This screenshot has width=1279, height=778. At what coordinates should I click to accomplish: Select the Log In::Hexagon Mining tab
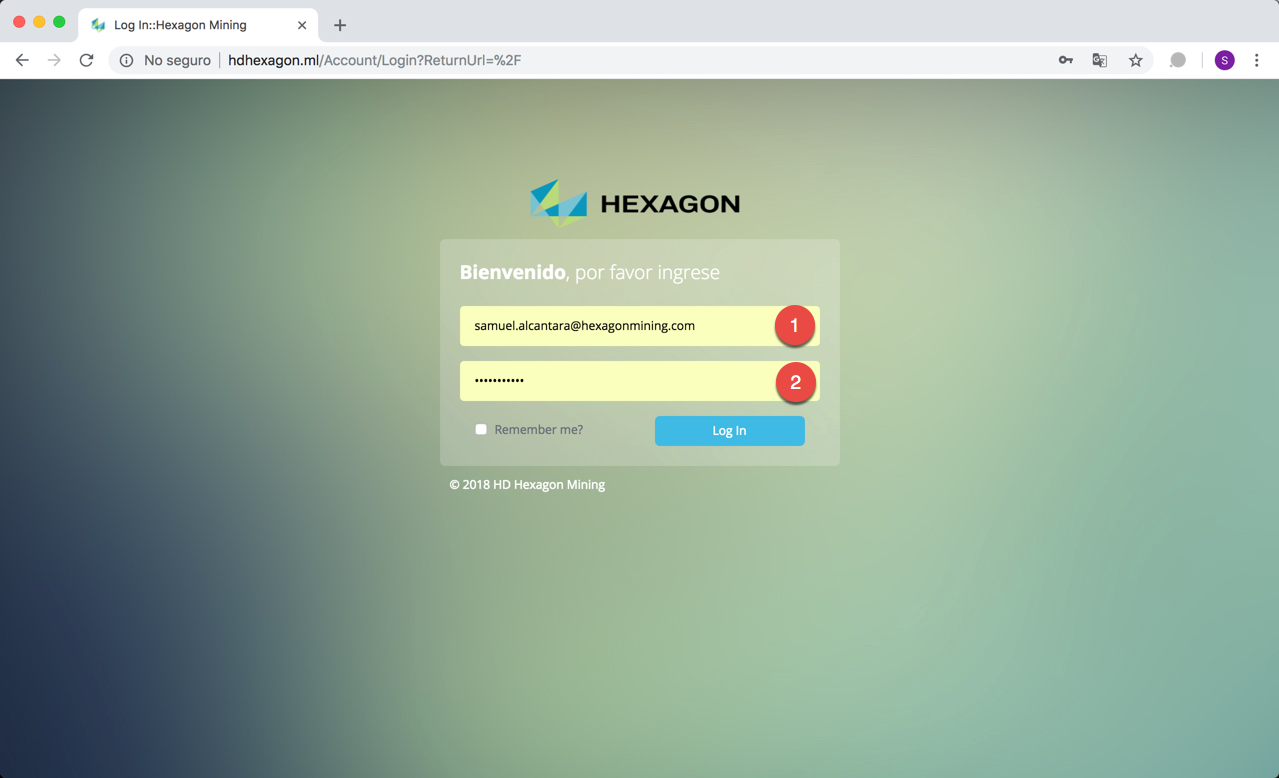coord(198,25)
